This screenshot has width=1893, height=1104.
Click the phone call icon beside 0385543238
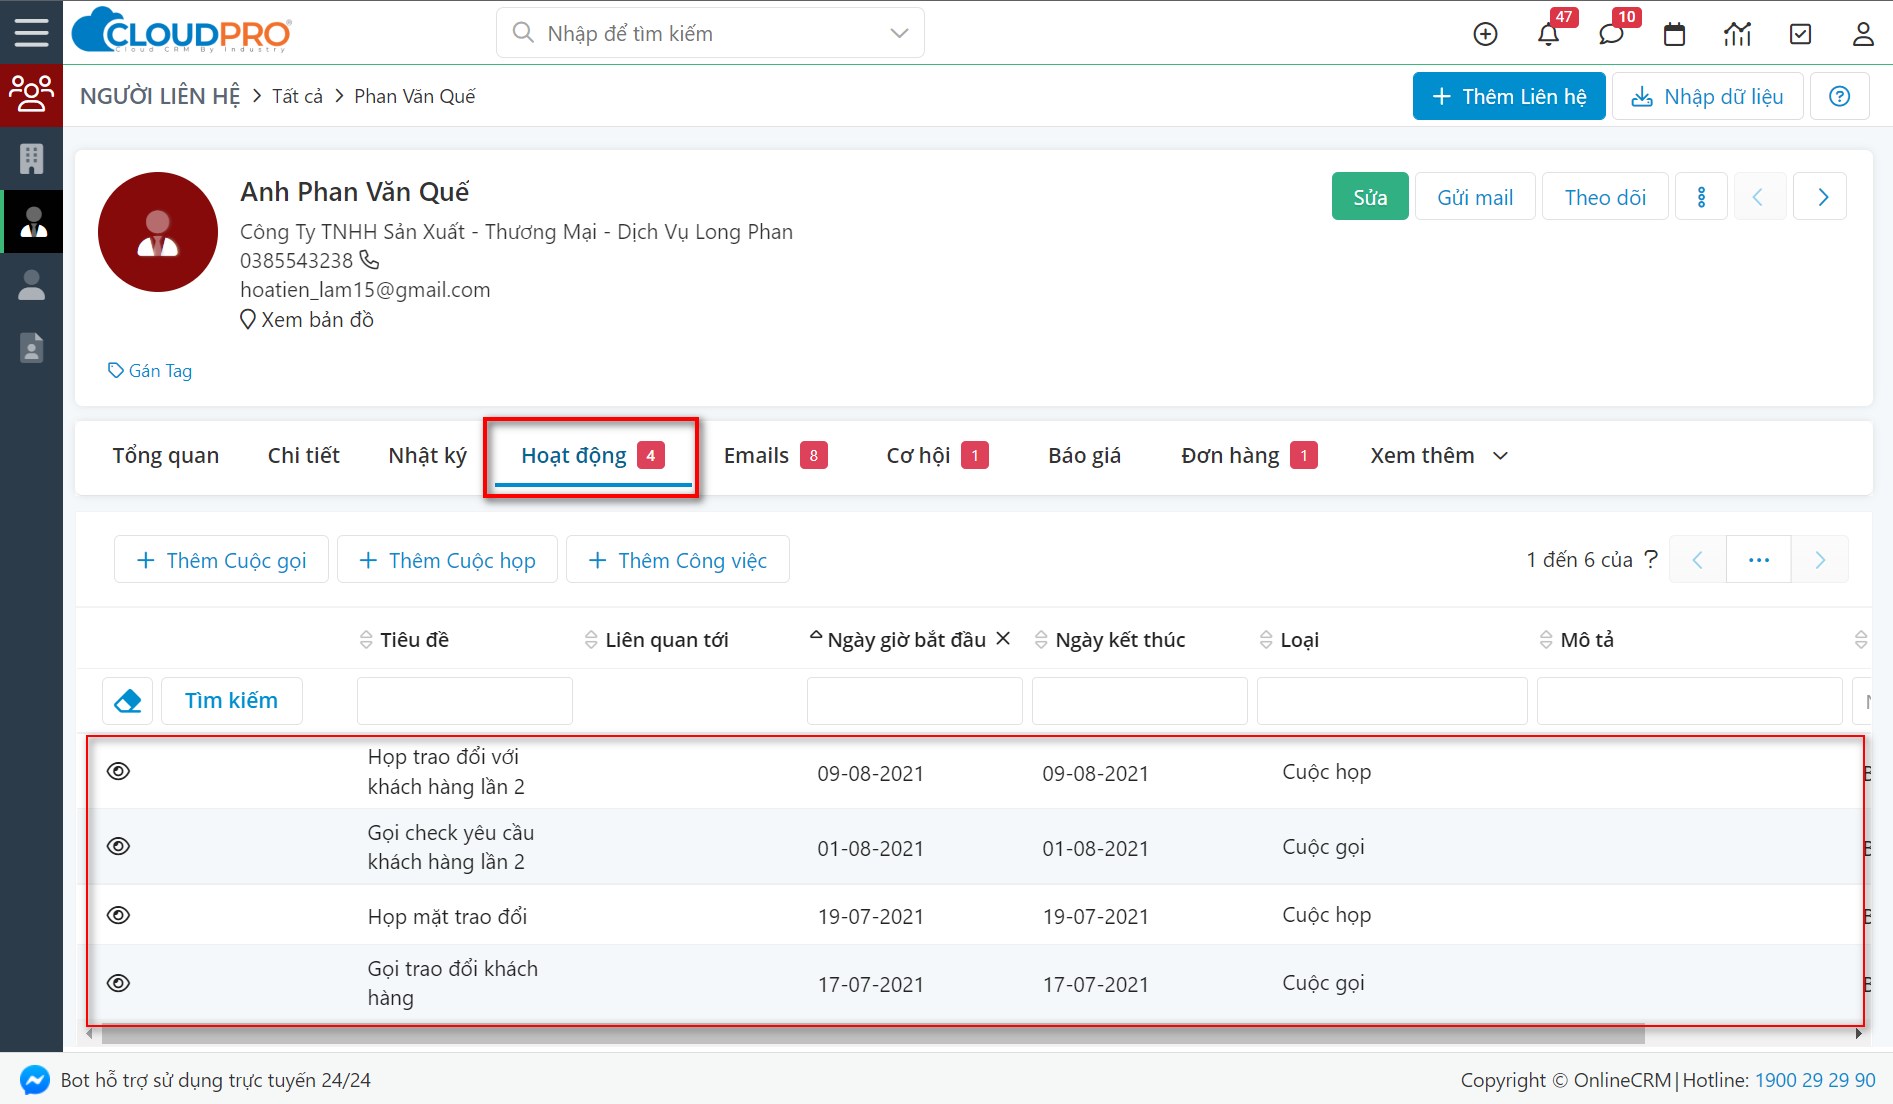(369, 260)
